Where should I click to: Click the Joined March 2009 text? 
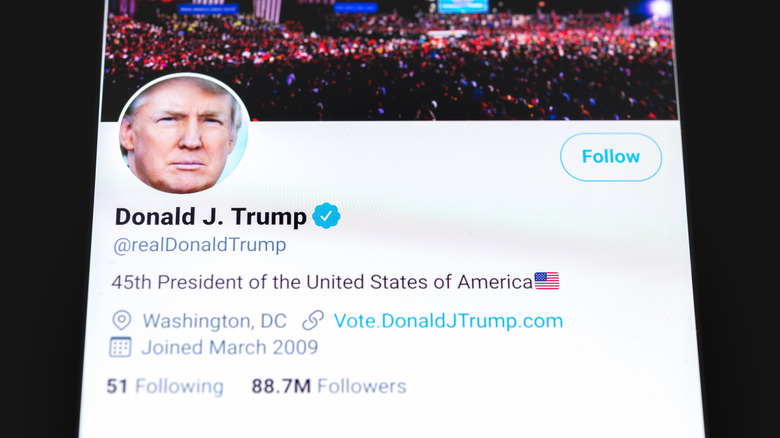click(229, 348)
